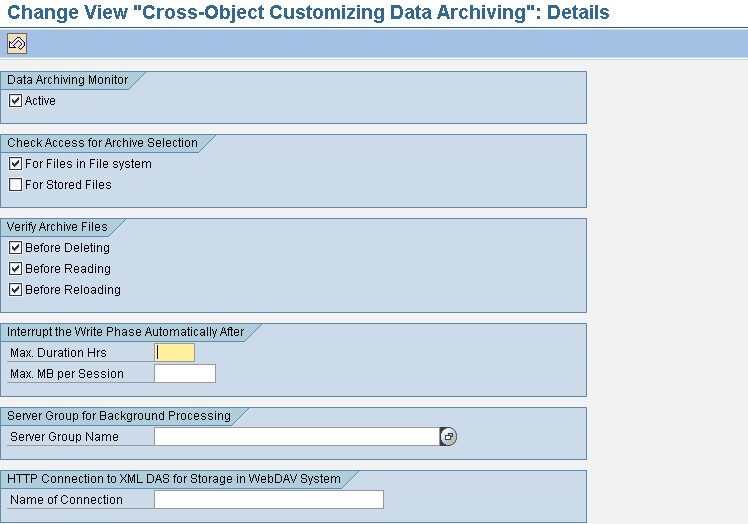
Task: Click the Data Archiving Monitor group header
Action: (x=67, y=80)
